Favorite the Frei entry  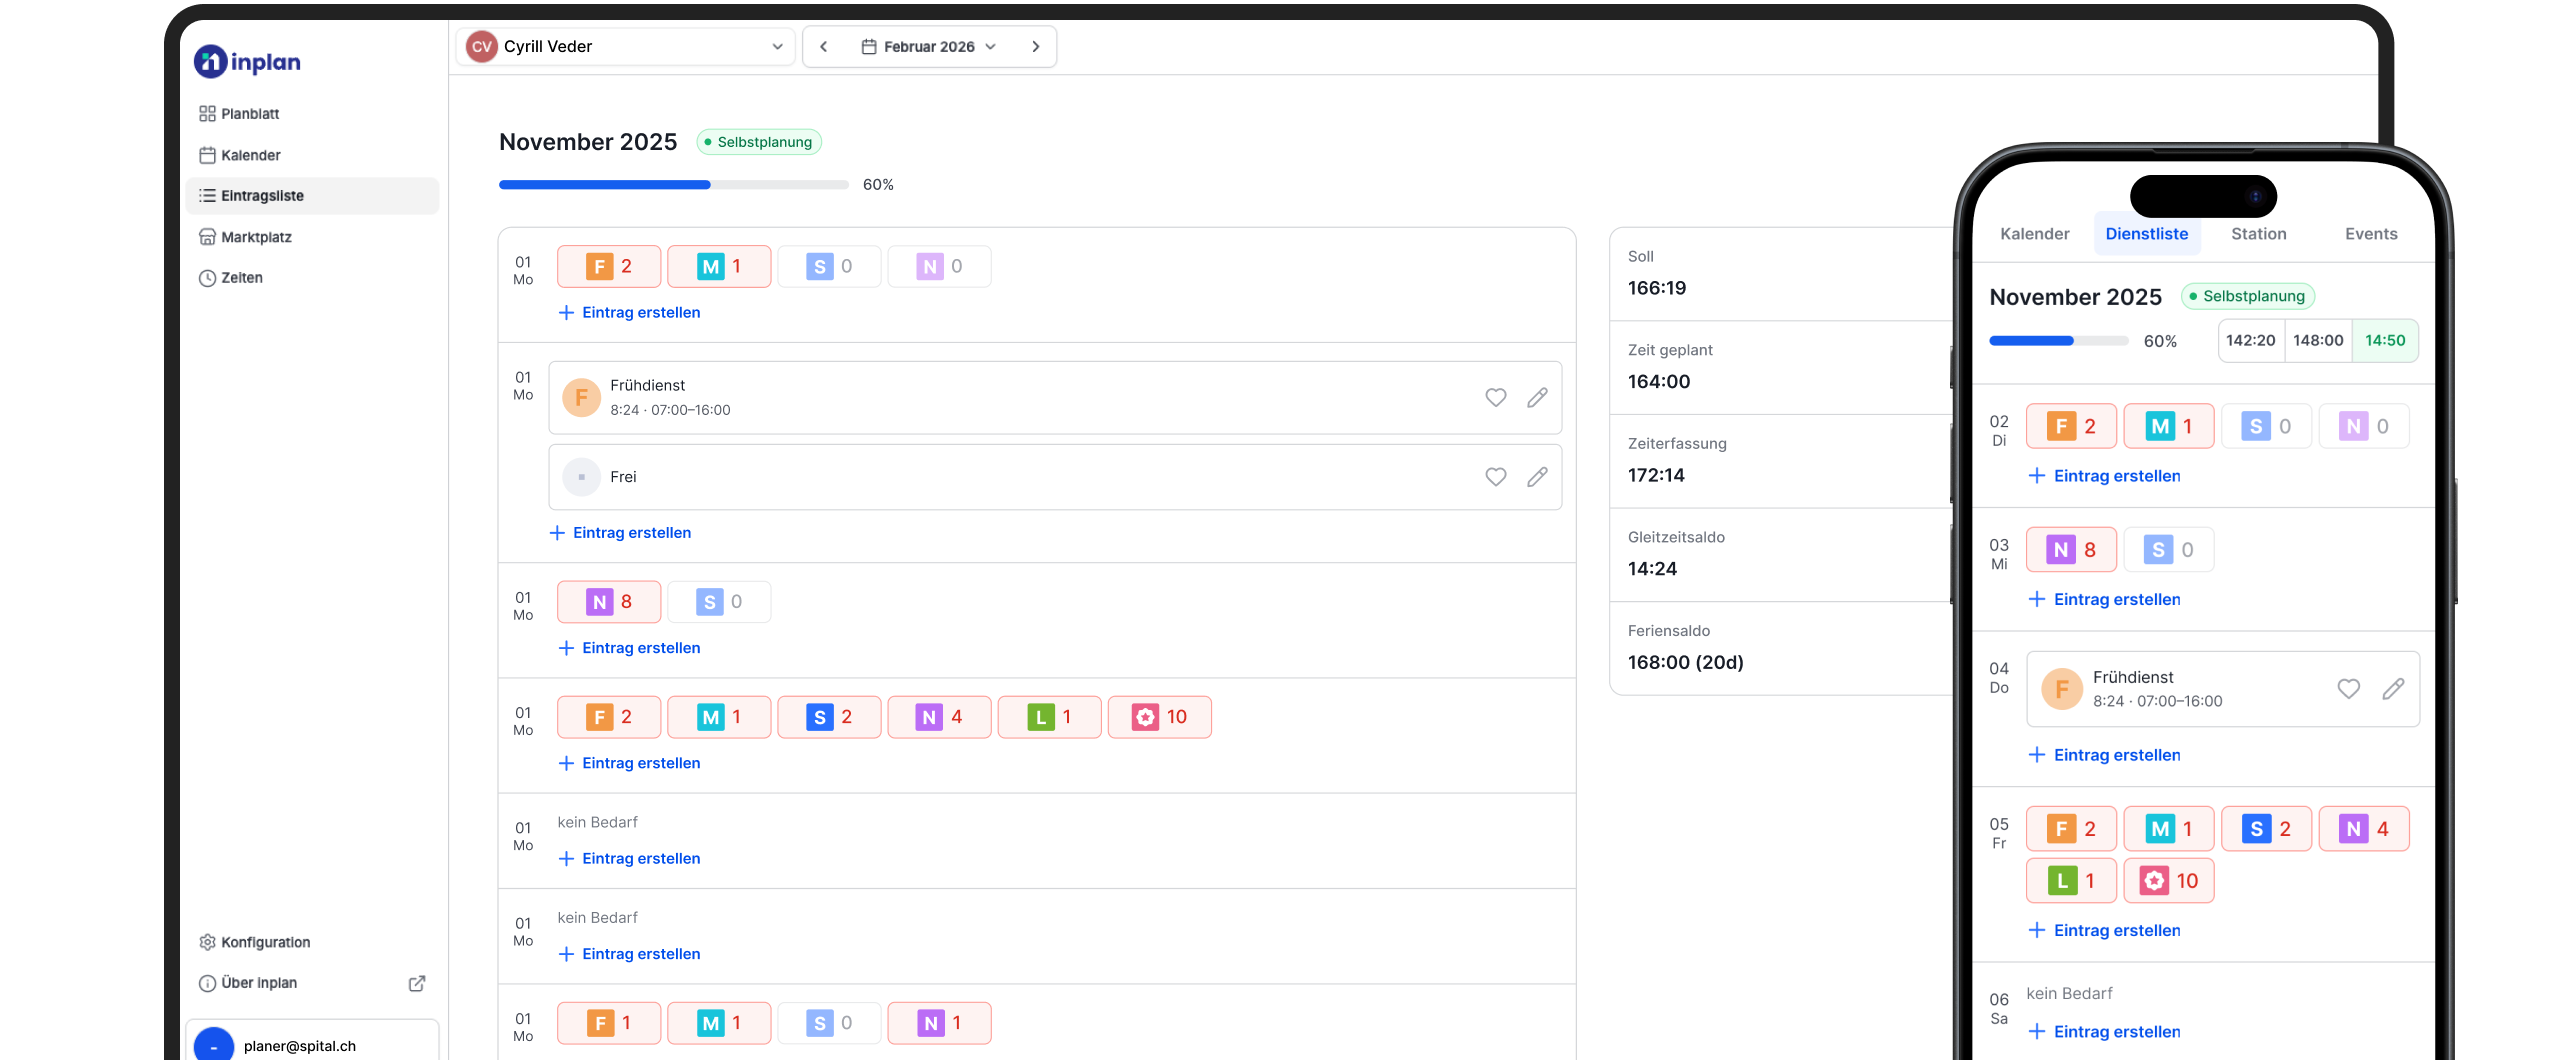pos(1496,477)
